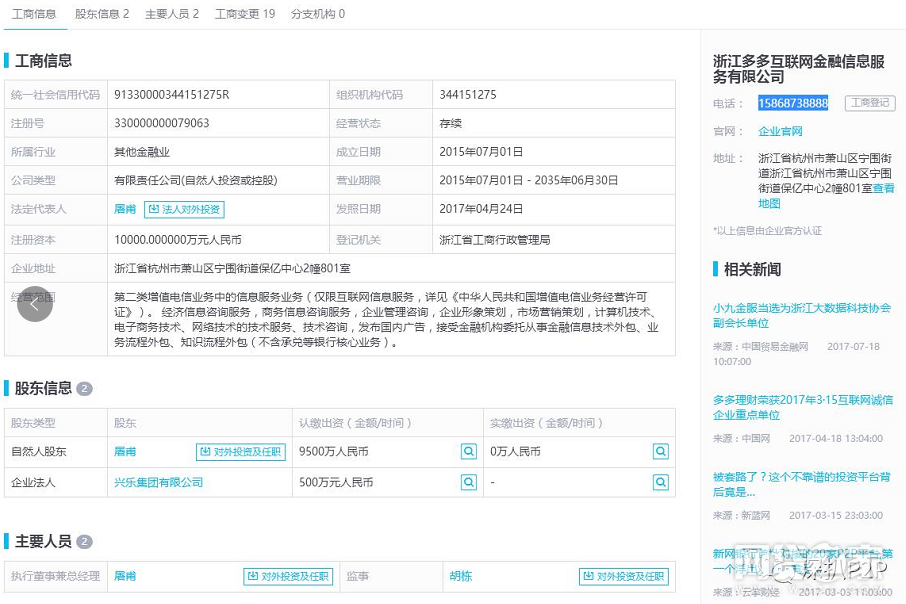The image size is (906, 604).
Task: Switch to the 主要人员 2 tab
Action: (x=172, y=14)
